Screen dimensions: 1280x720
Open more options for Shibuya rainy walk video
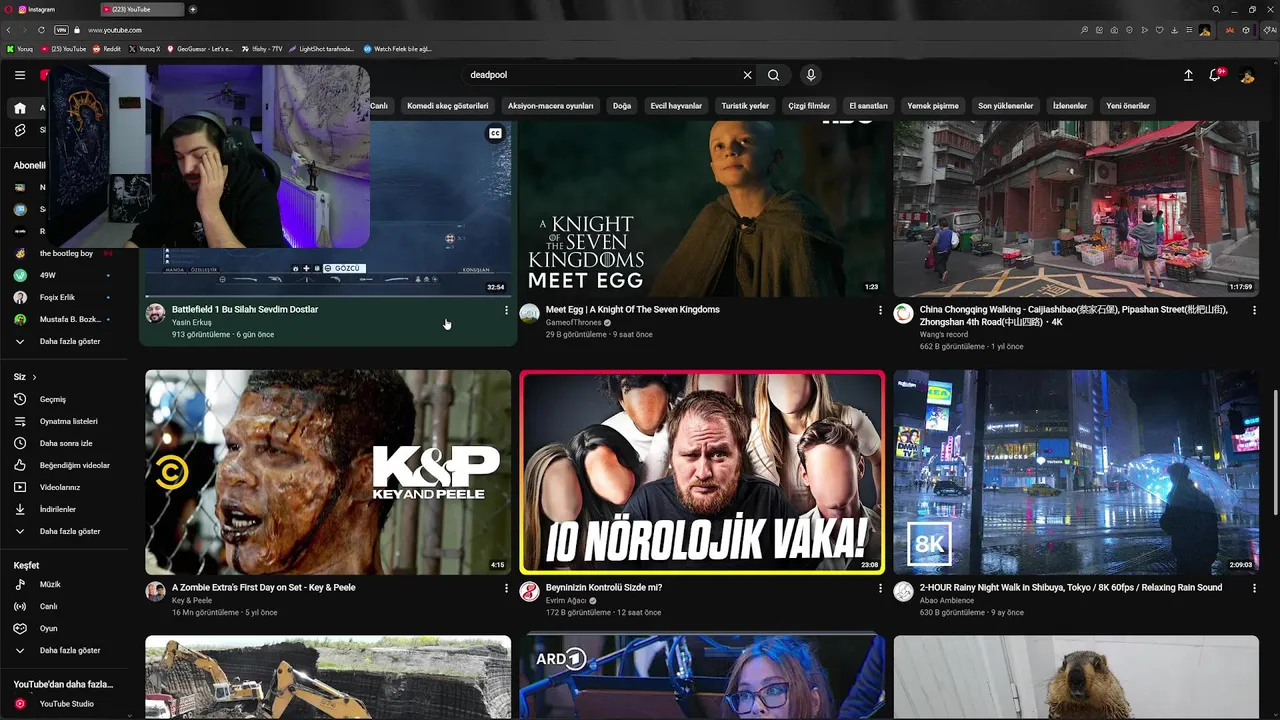pyautogui.click(x=1254, y=588)
